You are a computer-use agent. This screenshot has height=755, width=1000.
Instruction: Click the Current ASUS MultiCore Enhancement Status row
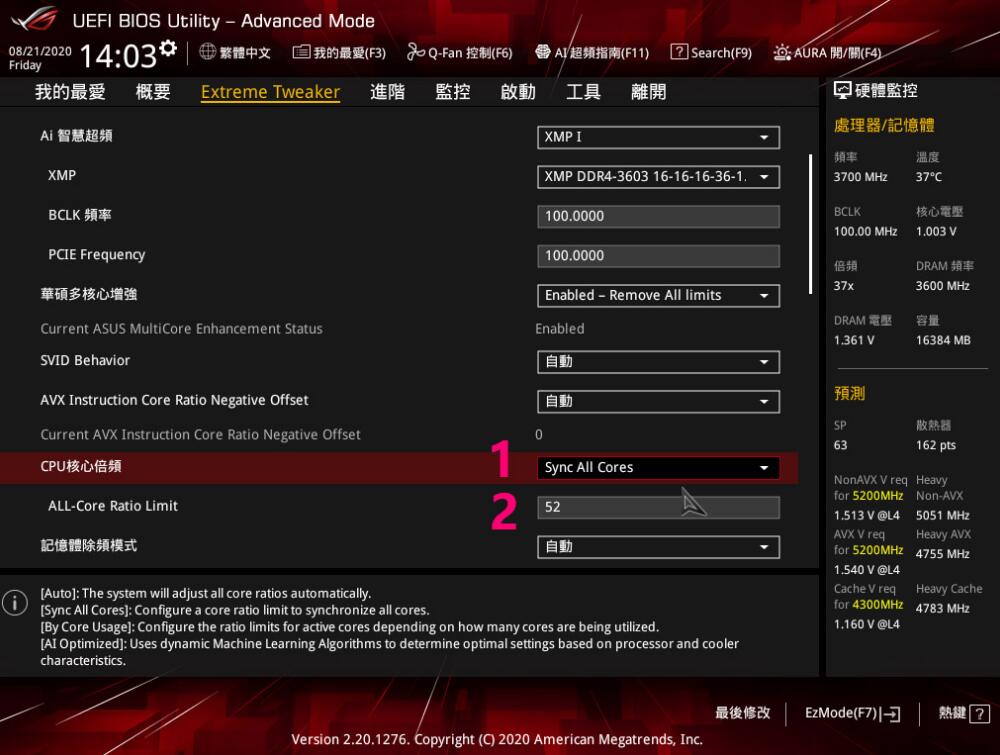399,328
